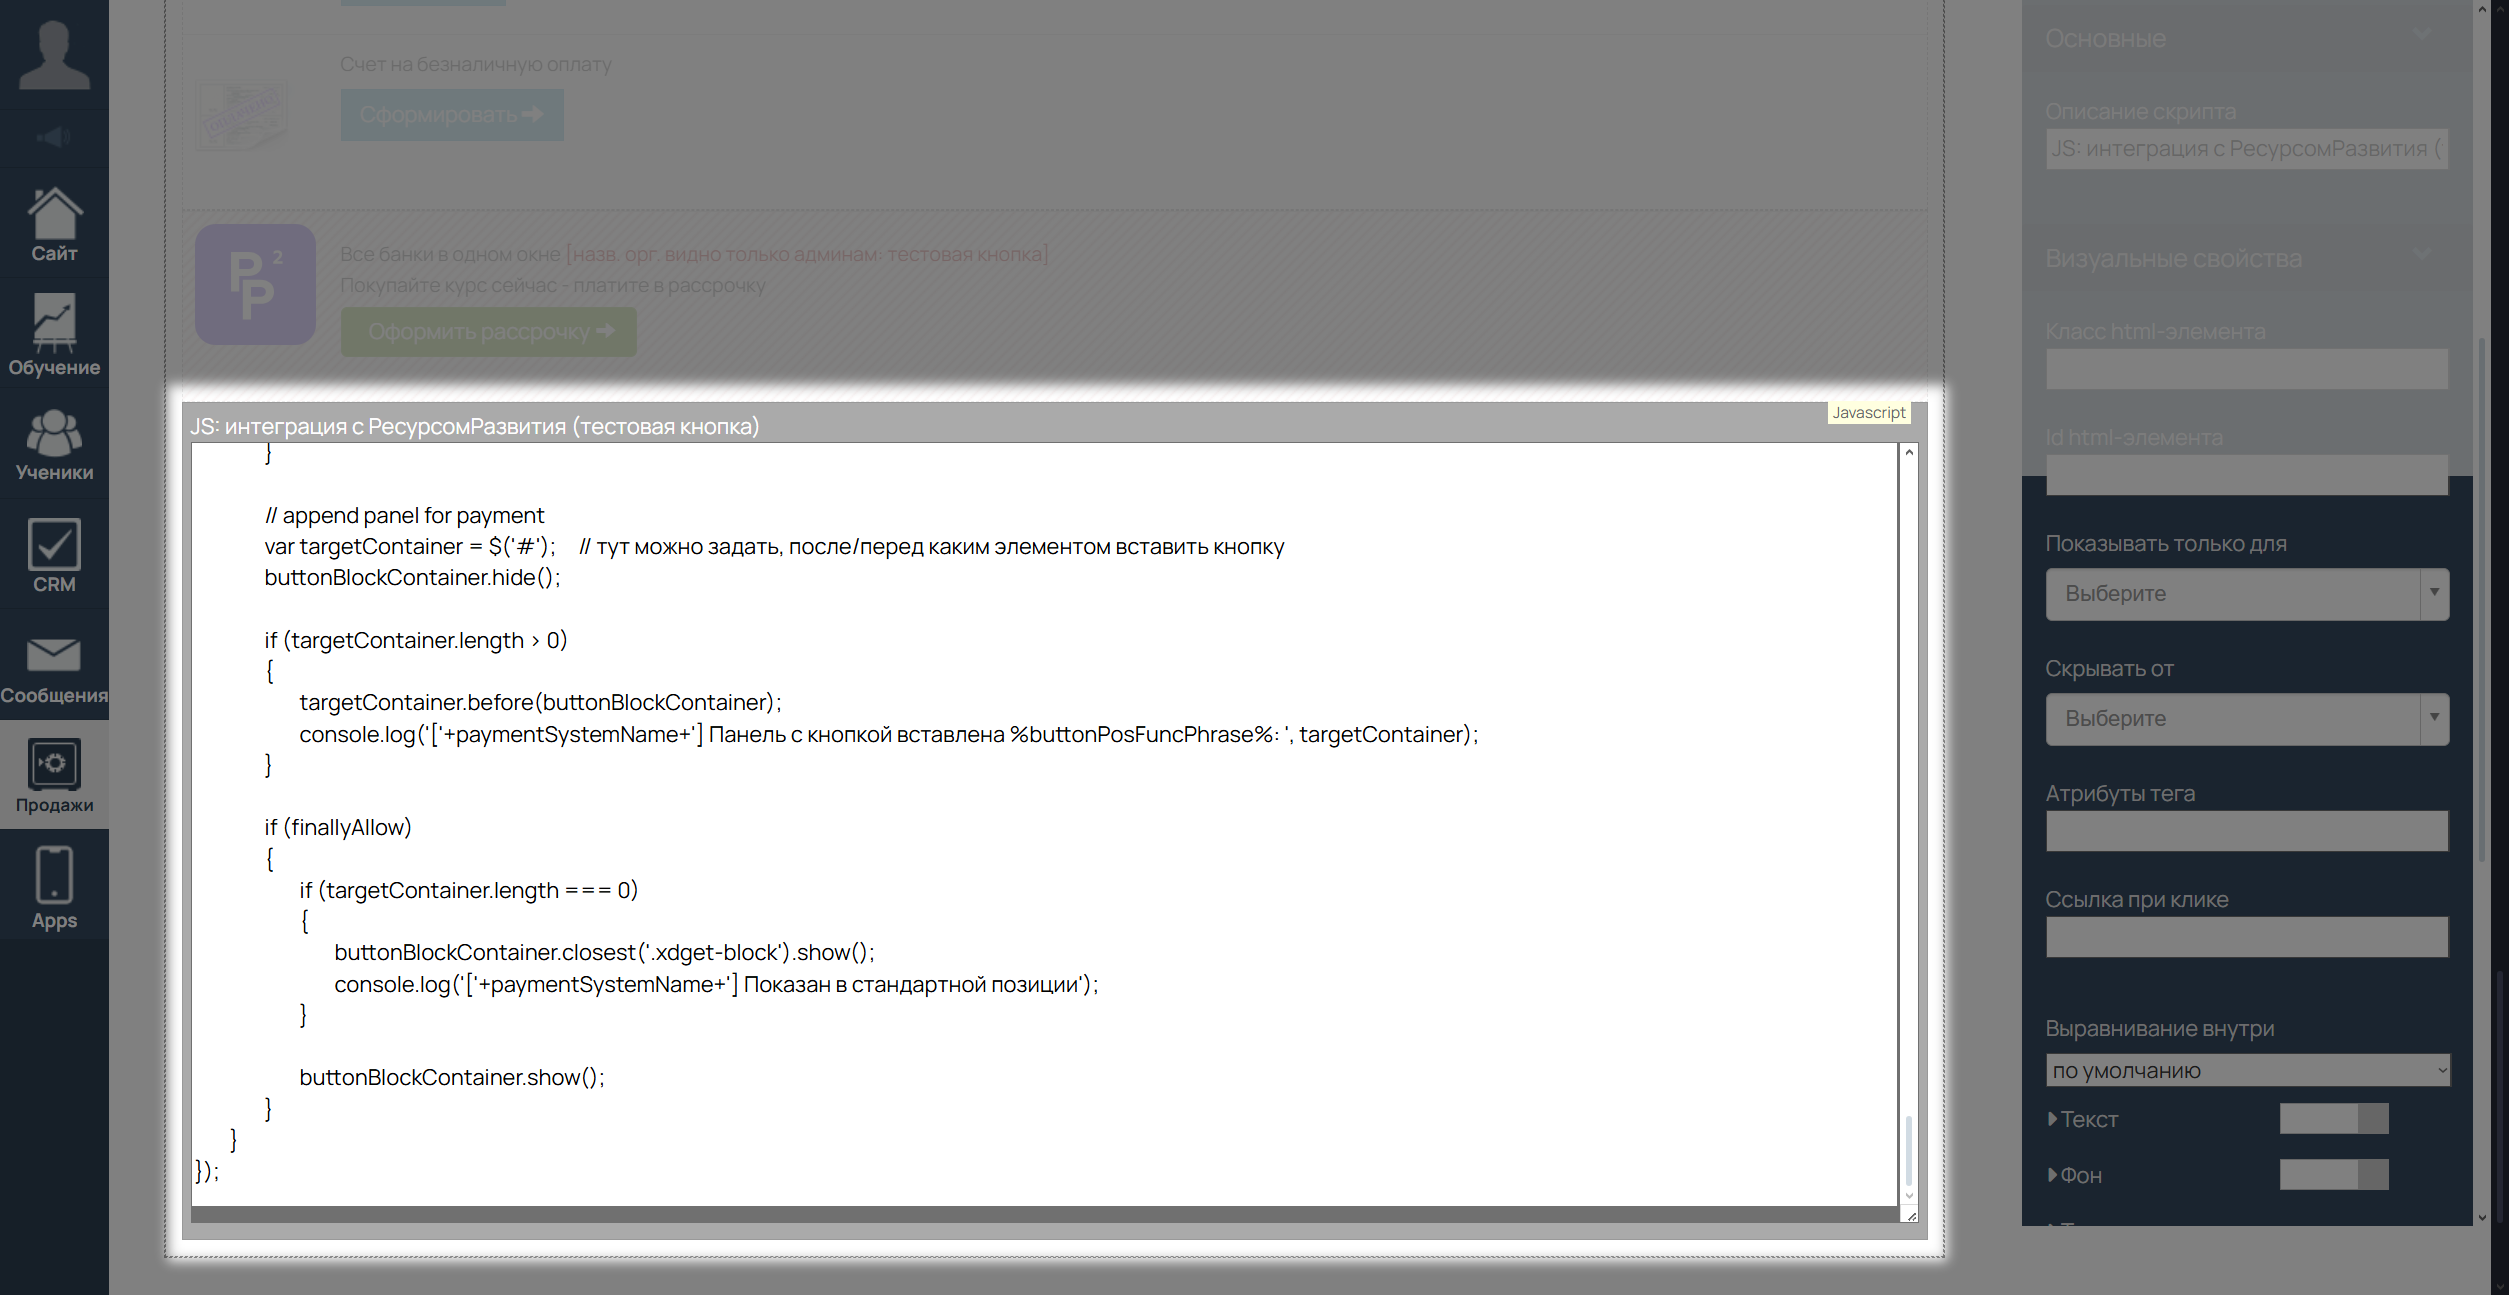Expand the Текст settings triangle

pos(2053,1119)
